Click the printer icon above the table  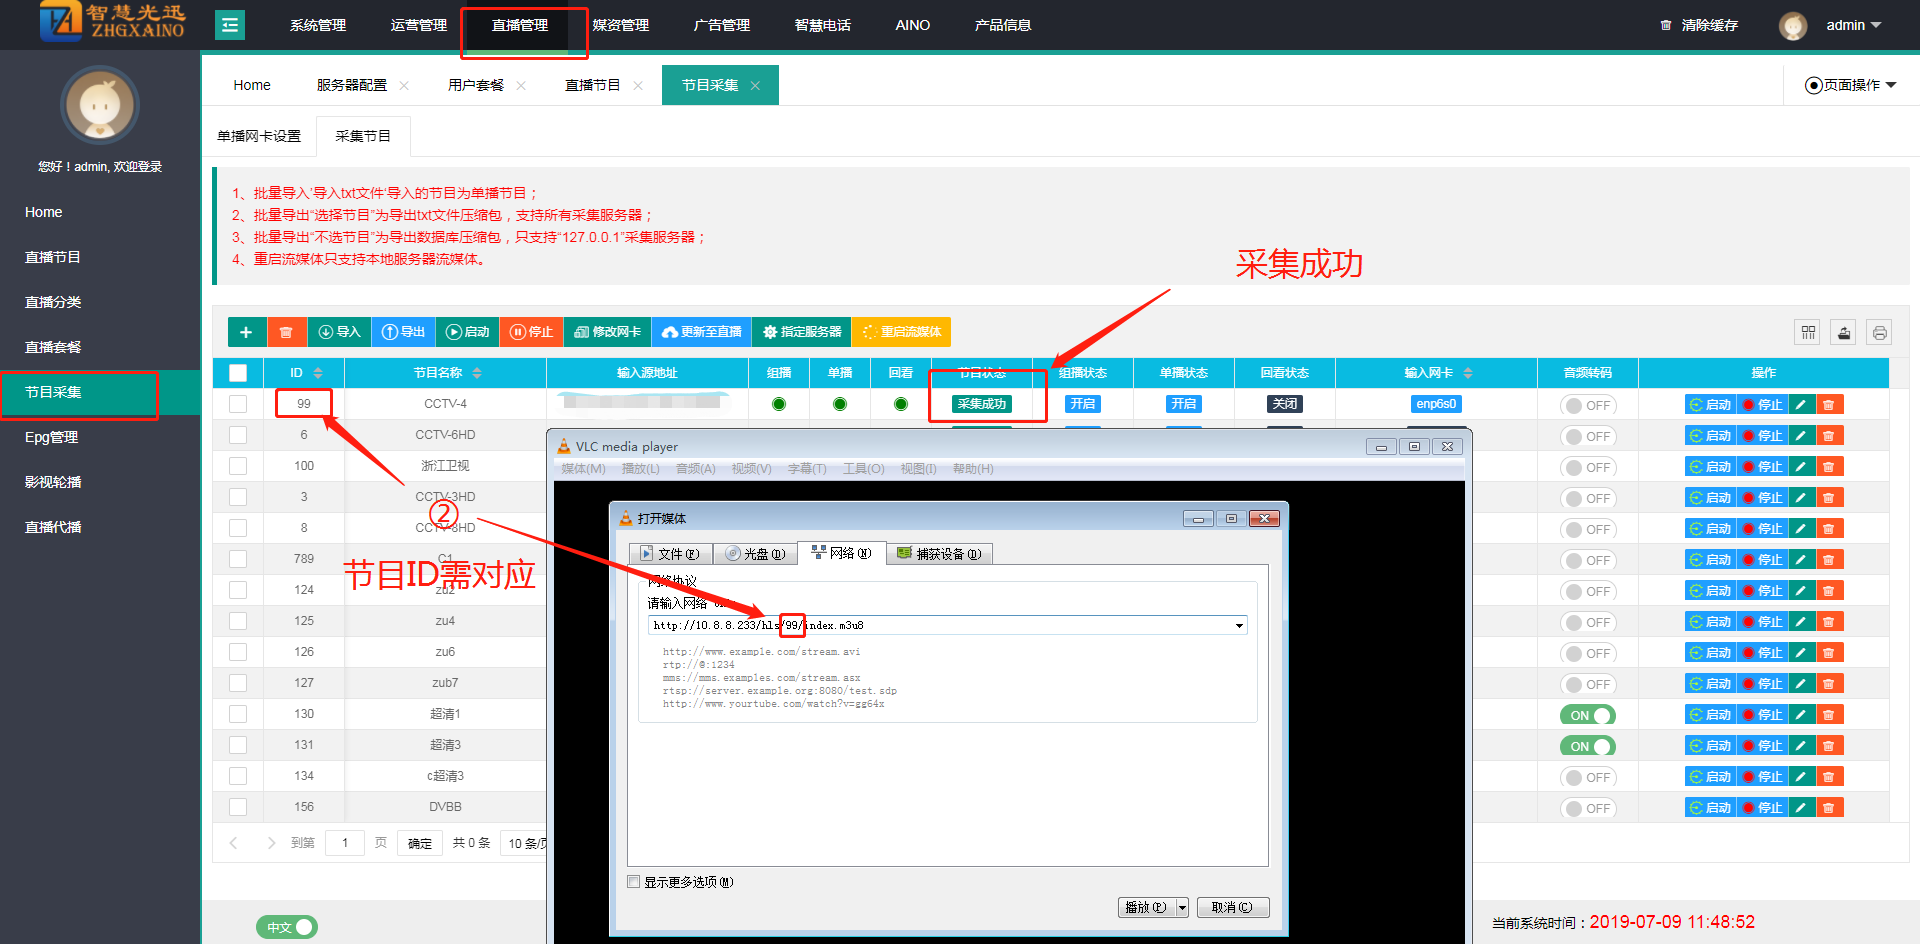(1880, 333)
